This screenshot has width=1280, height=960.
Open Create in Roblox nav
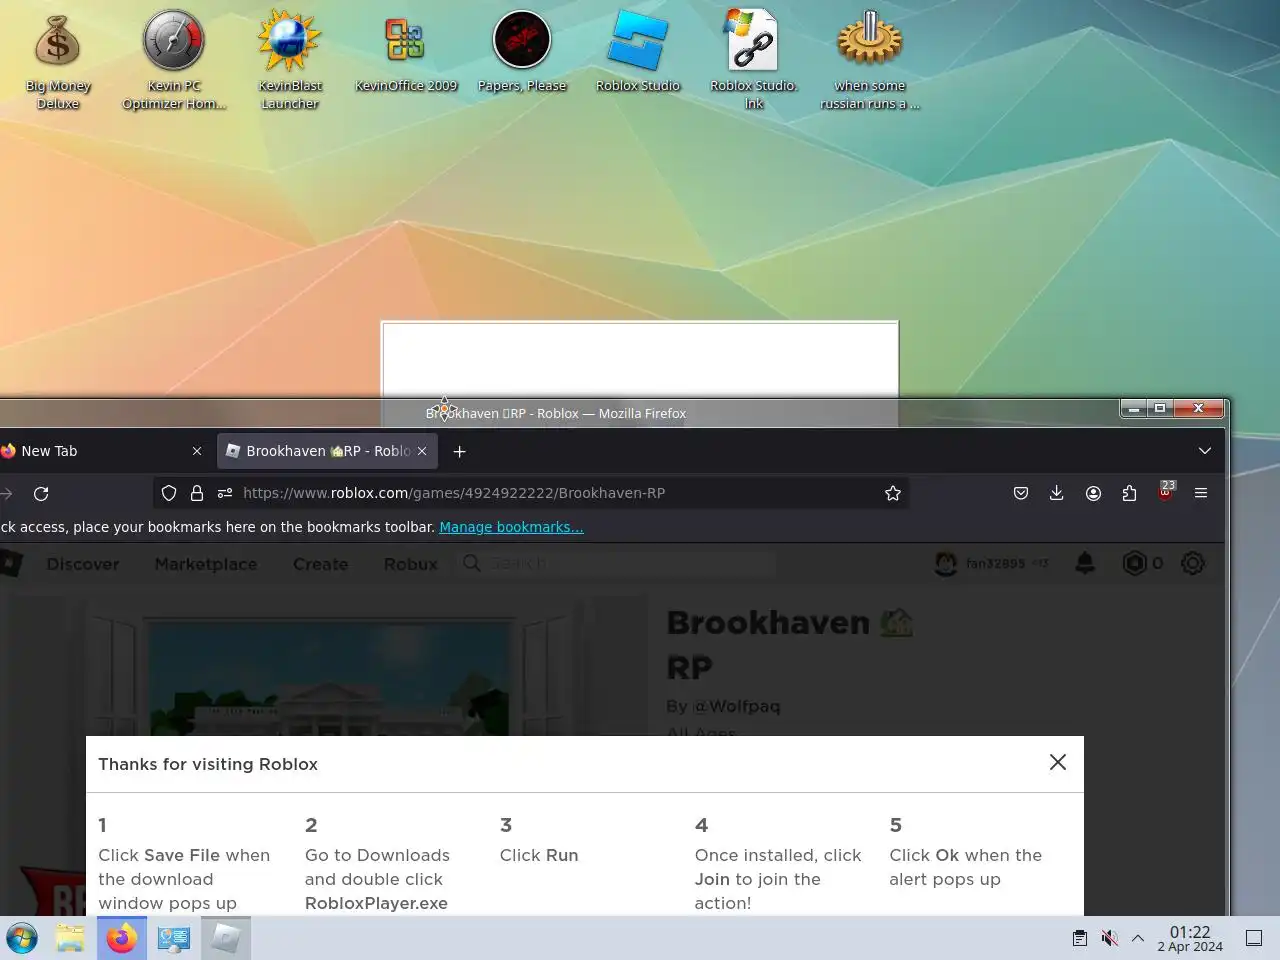pyautogui.click(x=320, y=564)
